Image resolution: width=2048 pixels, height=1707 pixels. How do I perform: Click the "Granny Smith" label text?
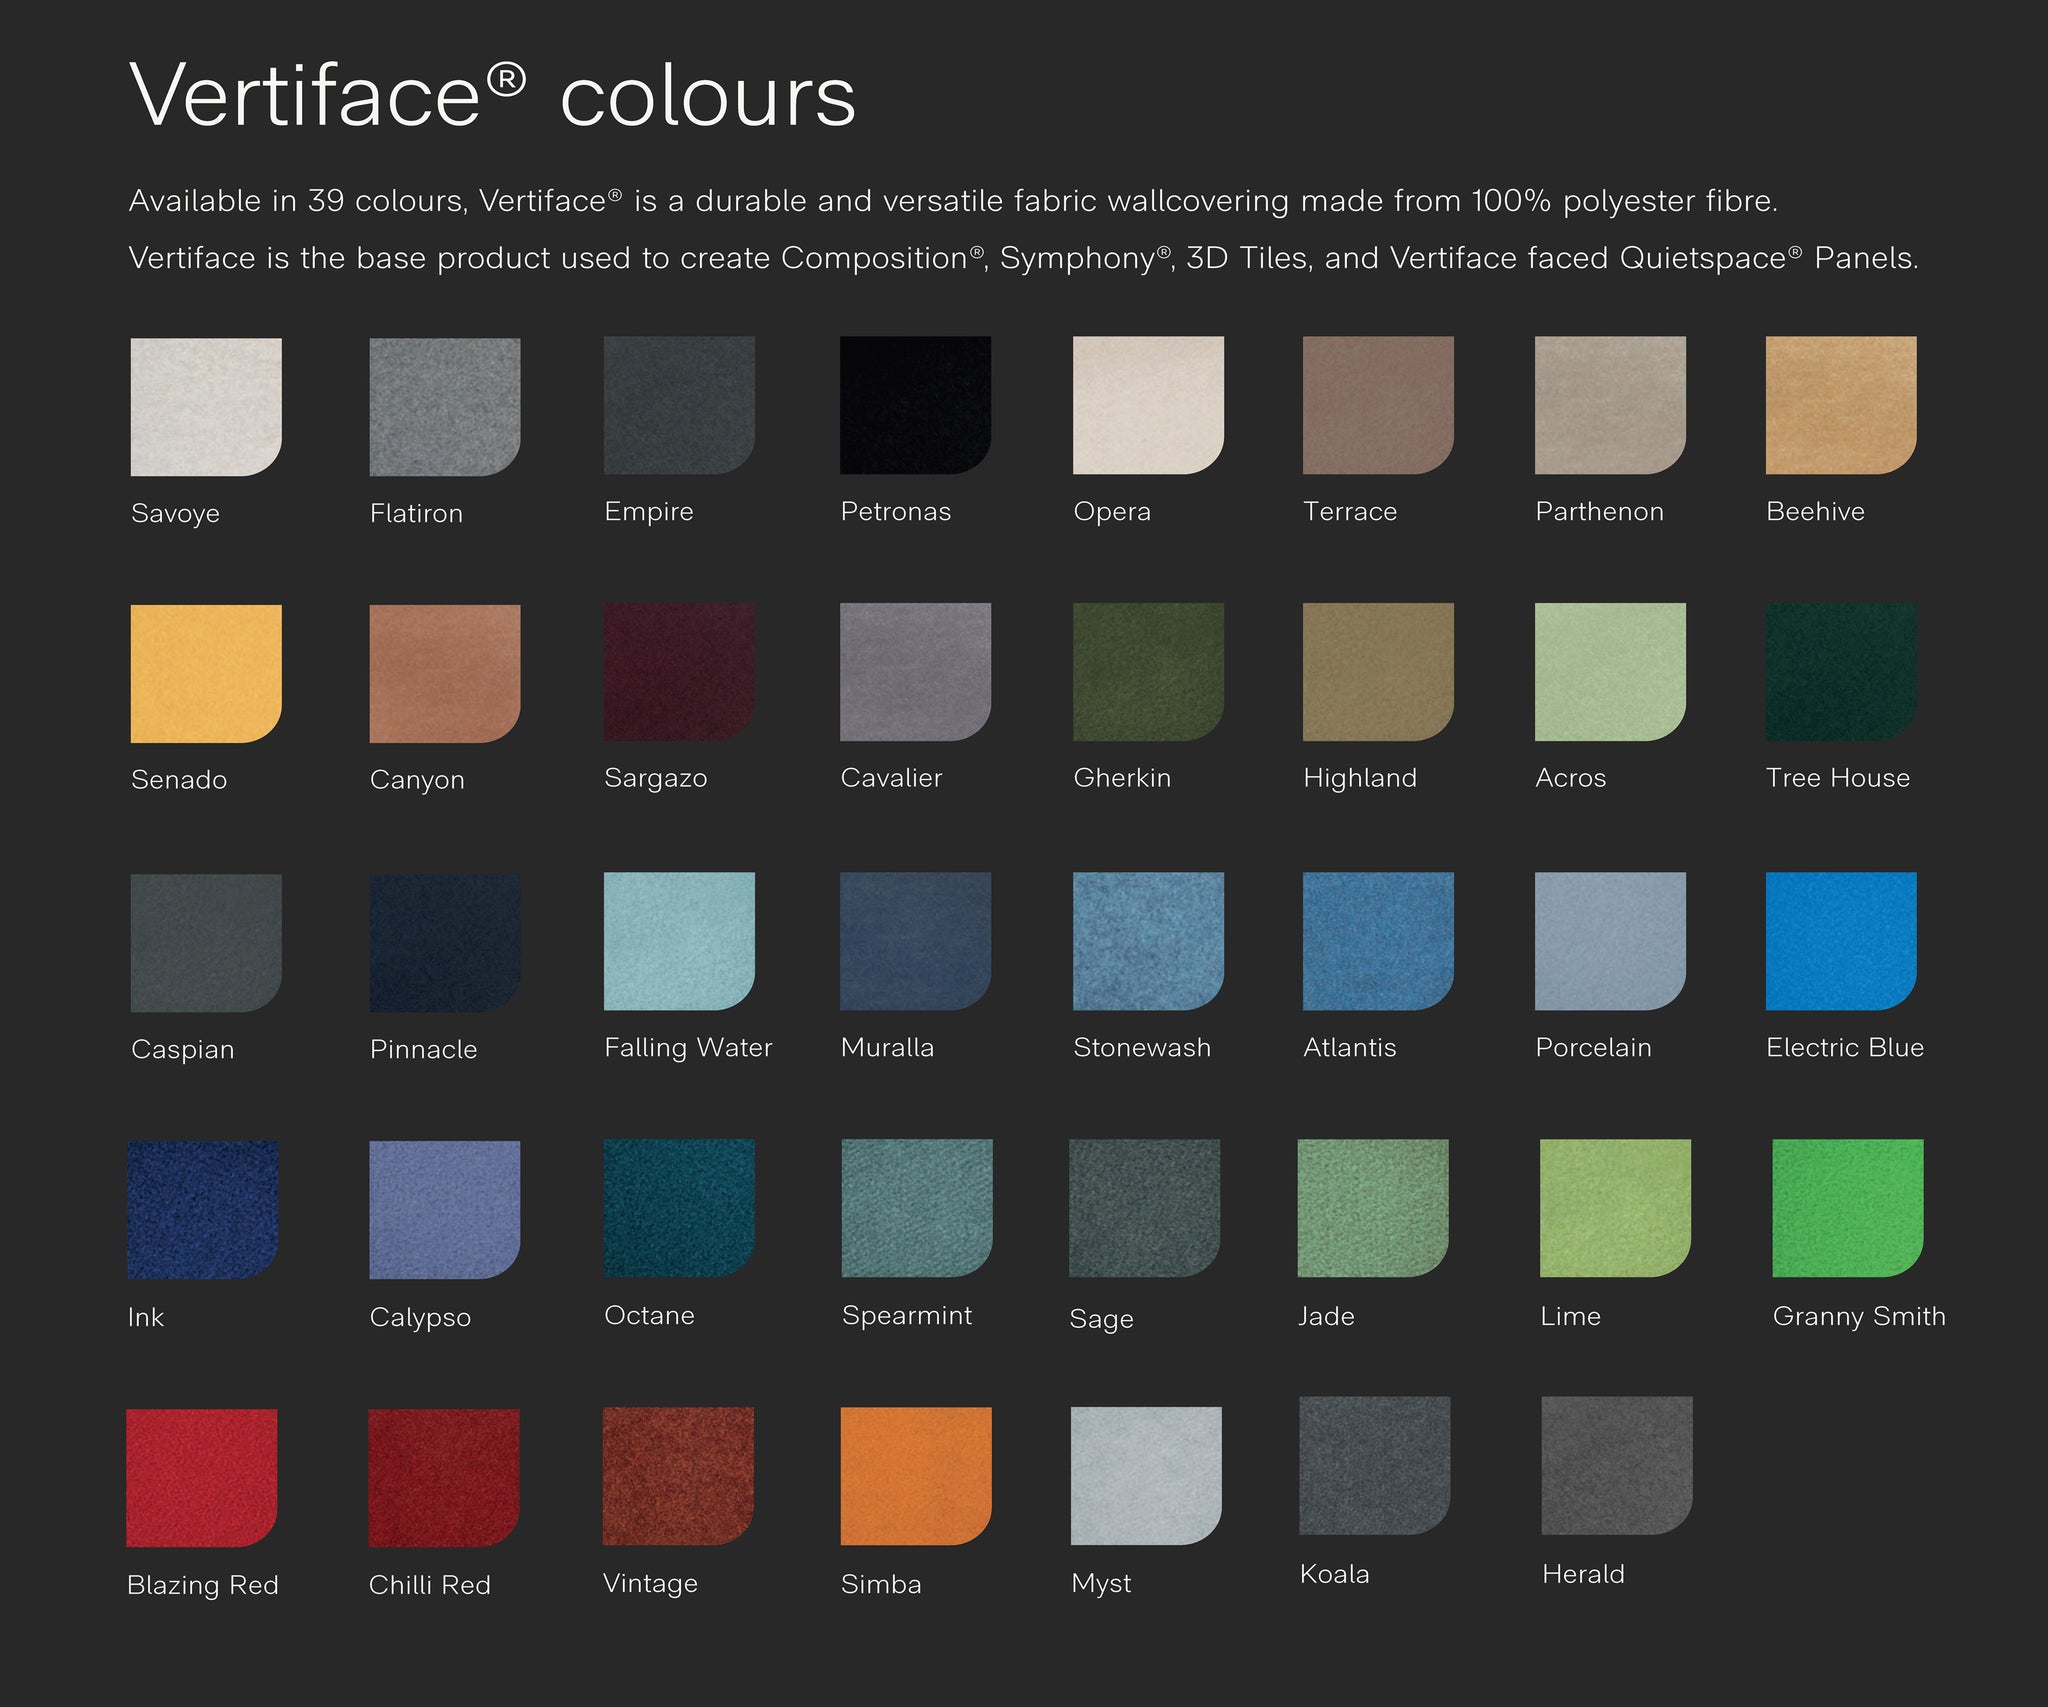point(1859,1317)
